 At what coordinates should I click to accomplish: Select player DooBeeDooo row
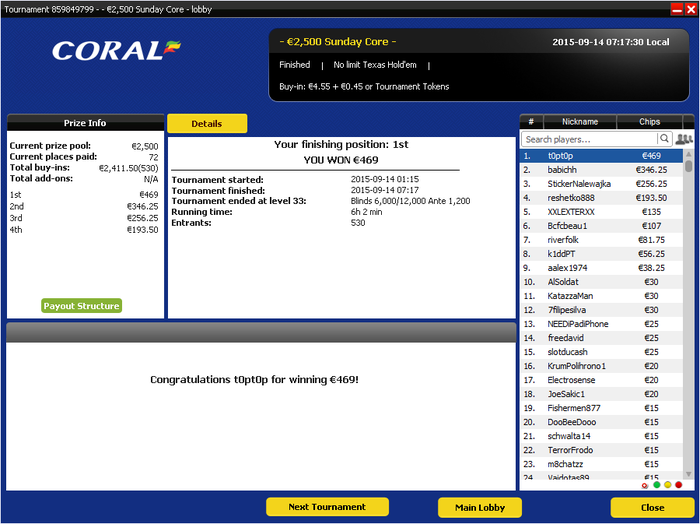(601, 422)
